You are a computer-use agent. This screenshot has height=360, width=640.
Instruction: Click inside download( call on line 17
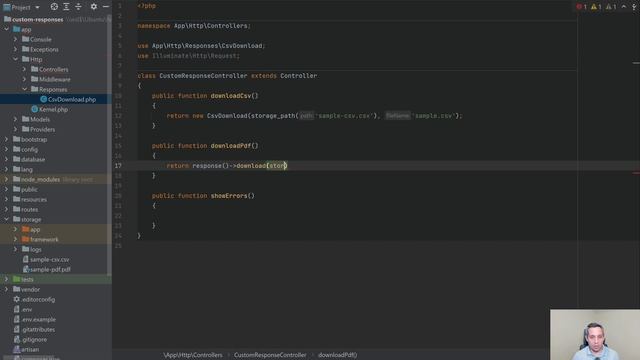tap(278, 166)
